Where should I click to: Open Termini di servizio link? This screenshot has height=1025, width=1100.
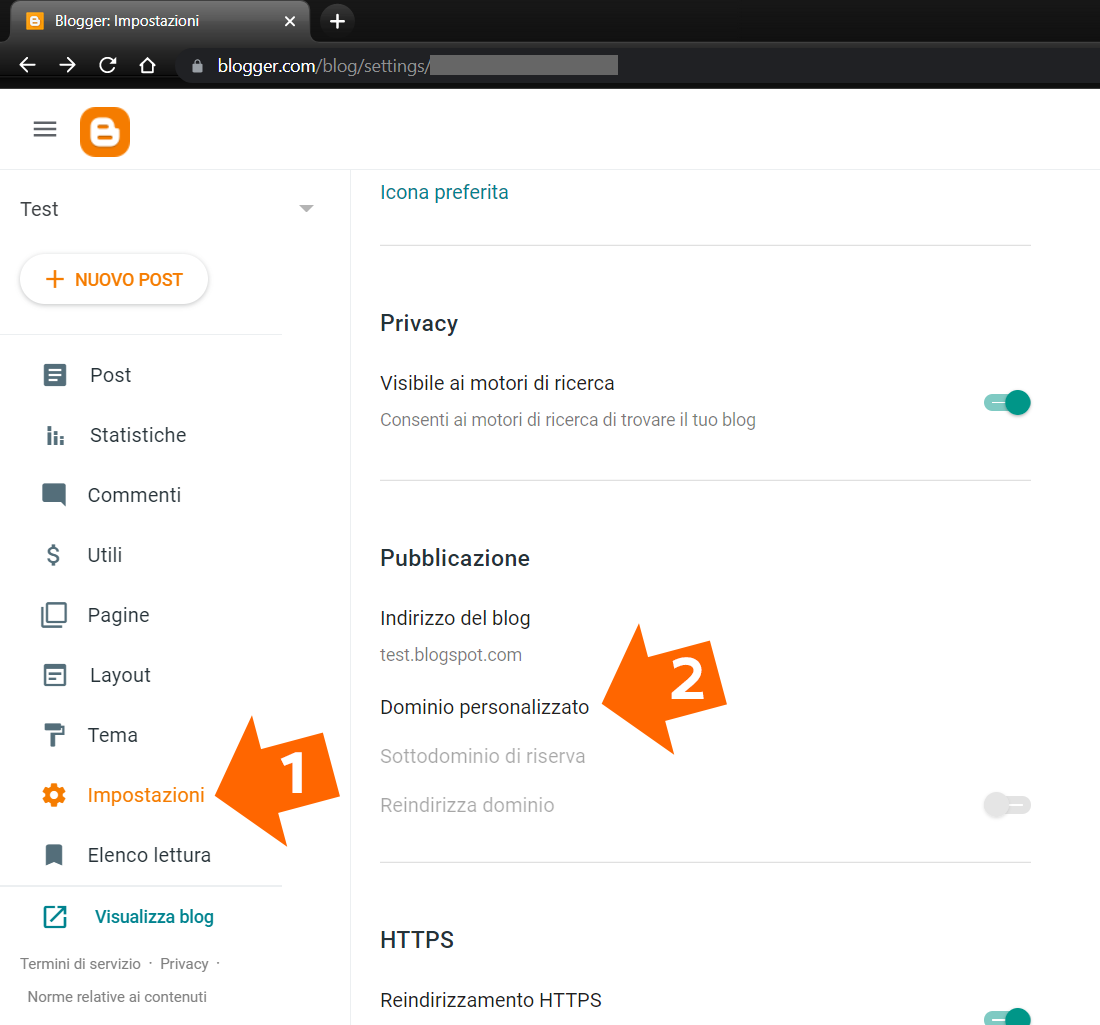(80, 964)
